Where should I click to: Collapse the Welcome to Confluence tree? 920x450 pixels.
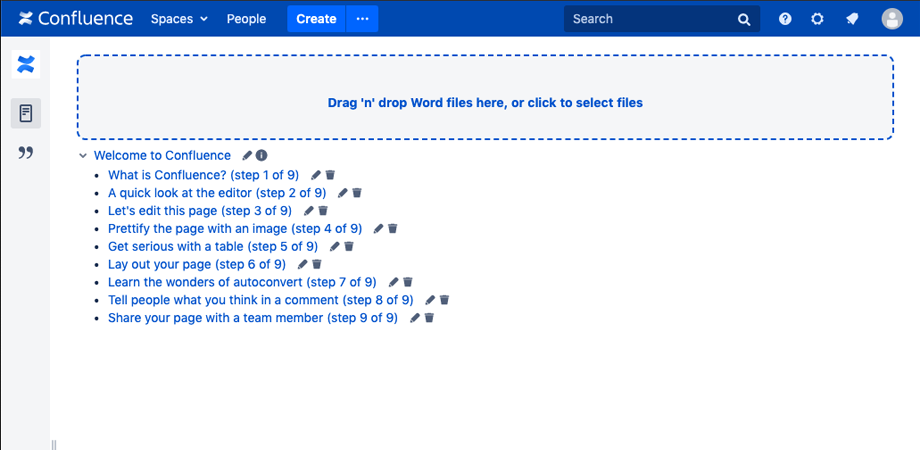tap(83, 156)
